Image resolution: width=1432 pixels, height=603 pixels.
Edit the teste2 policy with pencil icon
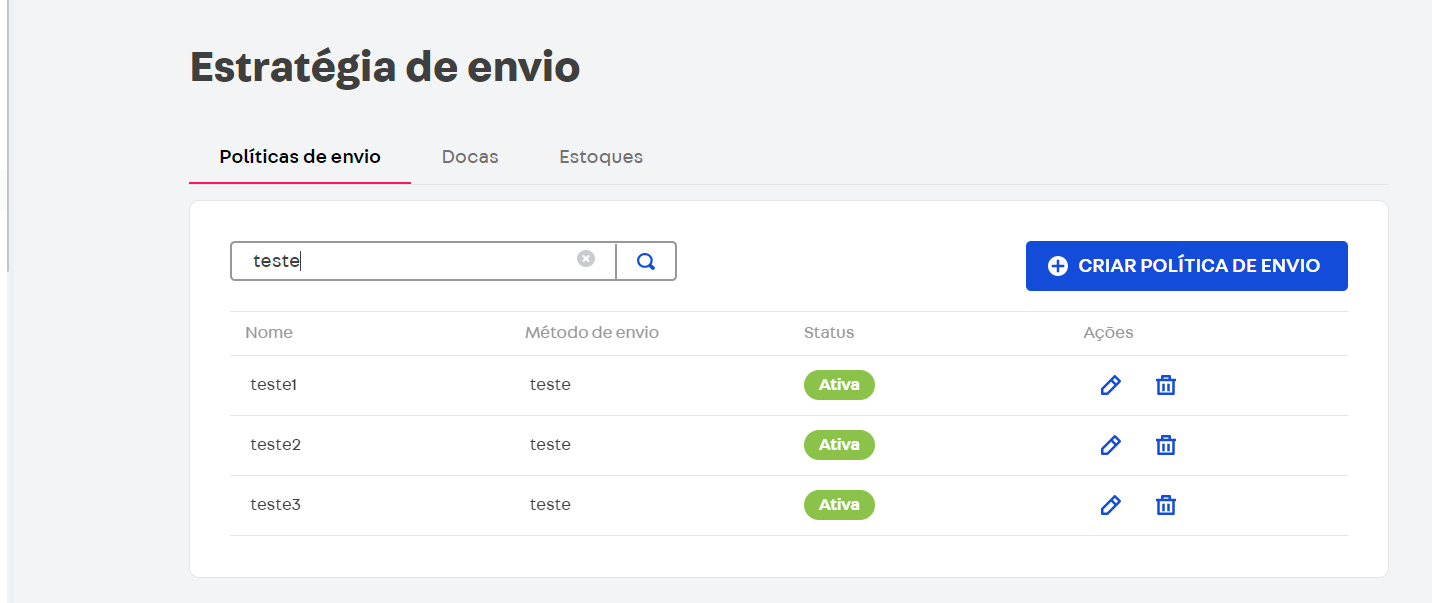coord(1110,445)
